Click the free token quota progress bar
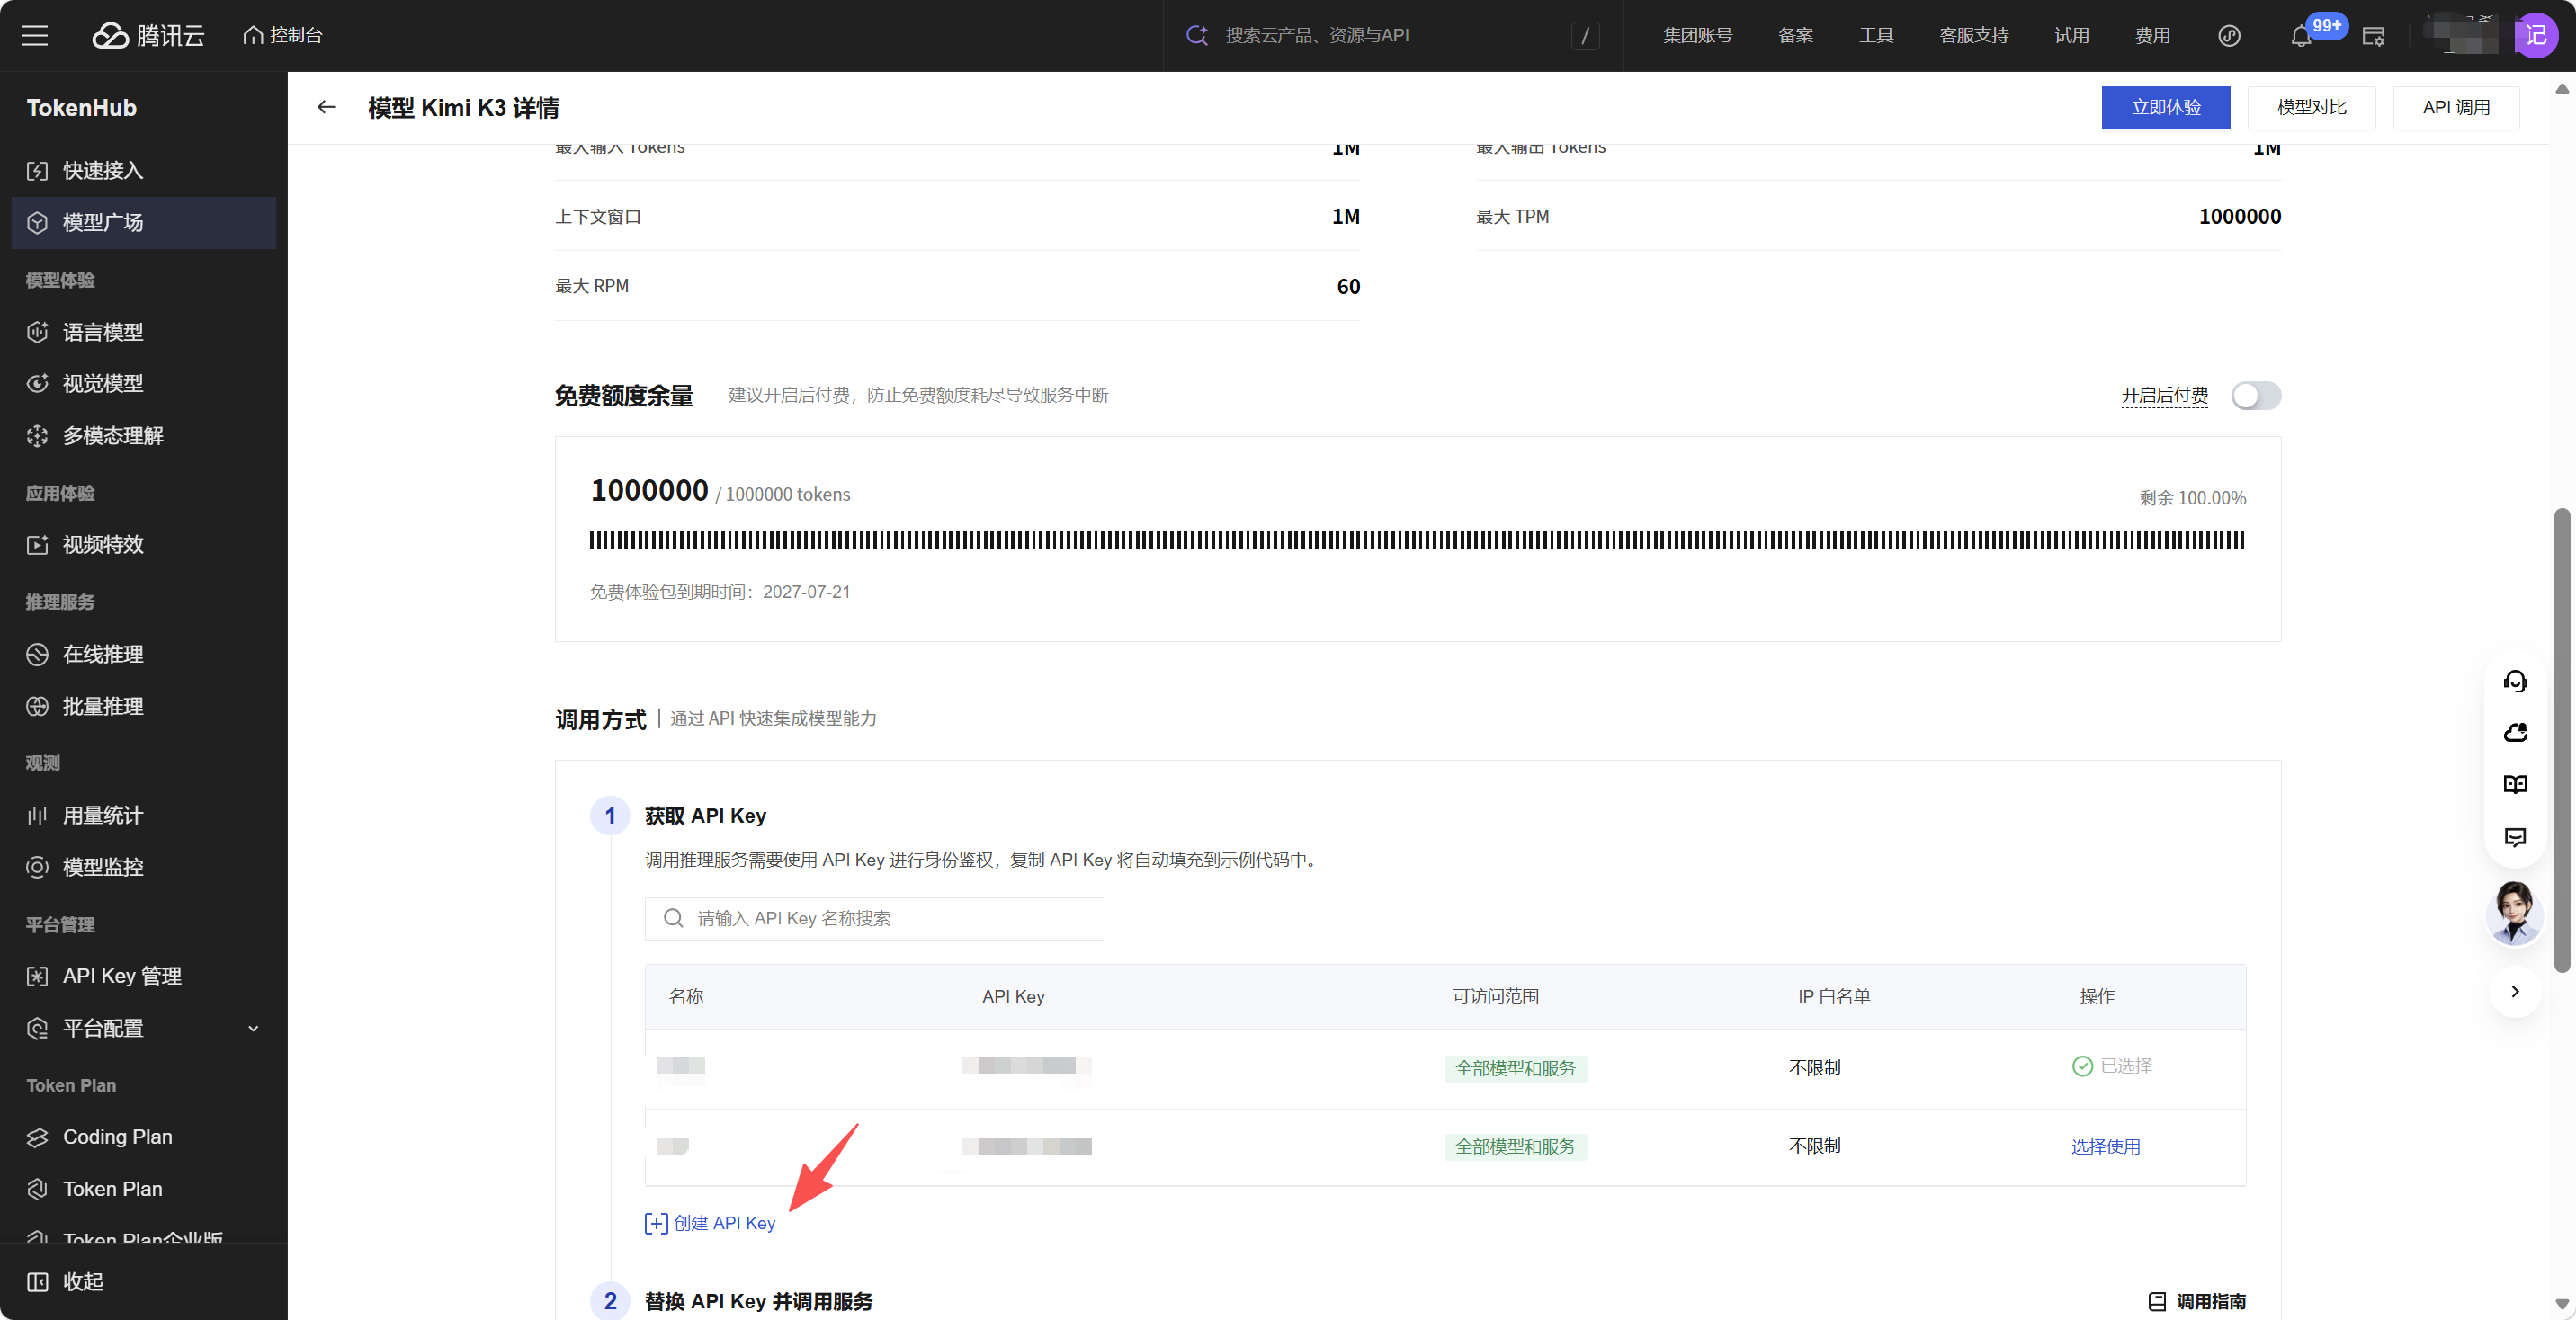This screenshot has width=2576, height=1320. pos(1417,541)
